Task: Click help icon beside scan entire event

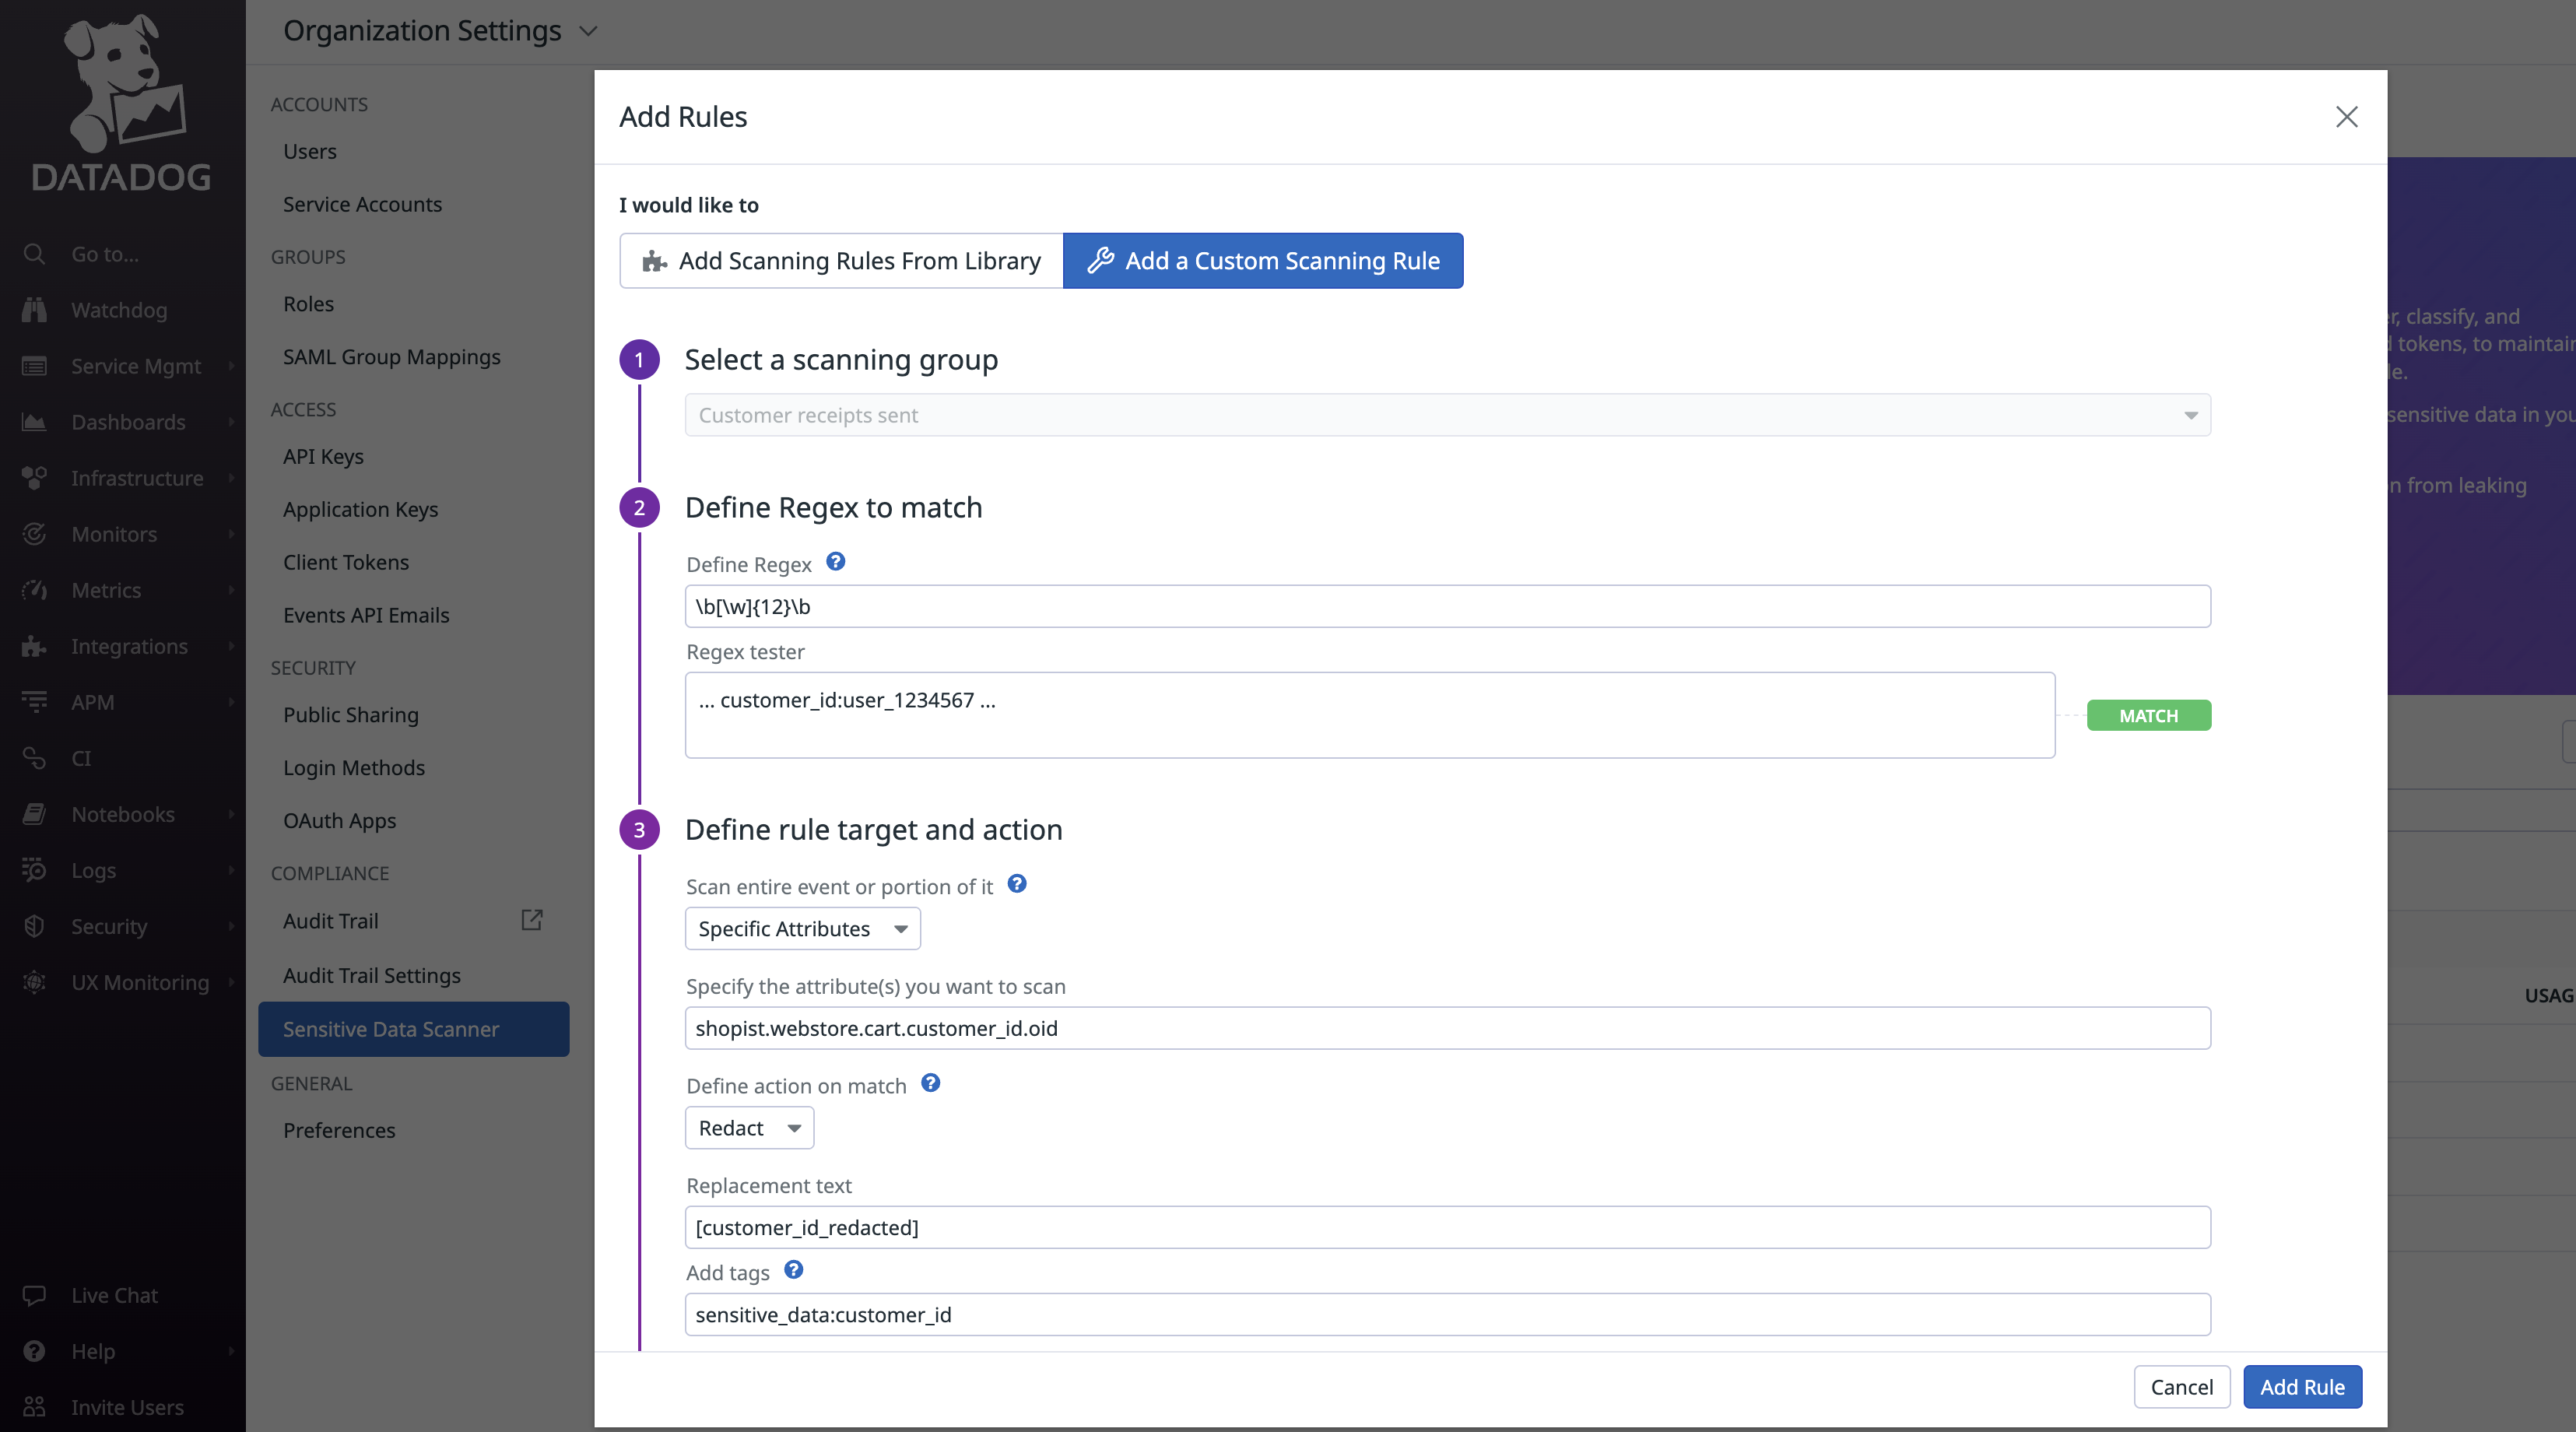Action: [x=1017, y=884]
